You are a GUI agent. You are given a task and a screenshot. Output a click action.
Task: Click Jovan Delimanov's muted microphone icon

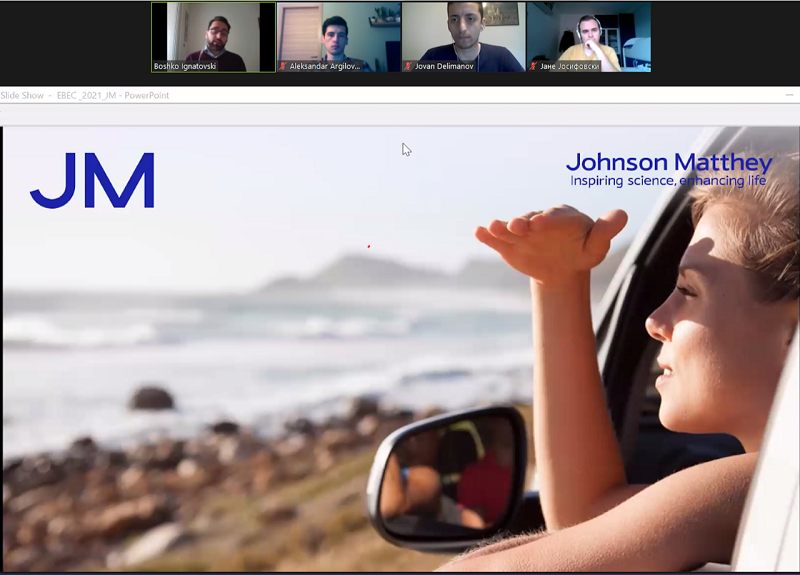point(408,67)
